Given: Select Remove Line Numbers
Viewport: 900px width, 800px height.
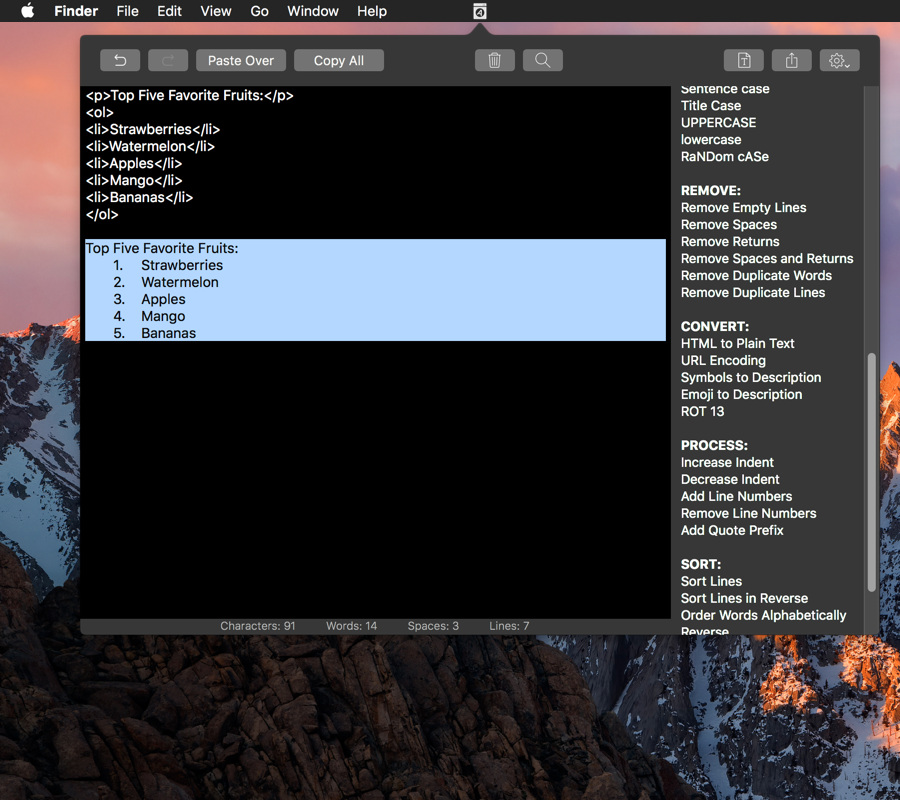Looking at the screenshot, I should coord(748,514).
